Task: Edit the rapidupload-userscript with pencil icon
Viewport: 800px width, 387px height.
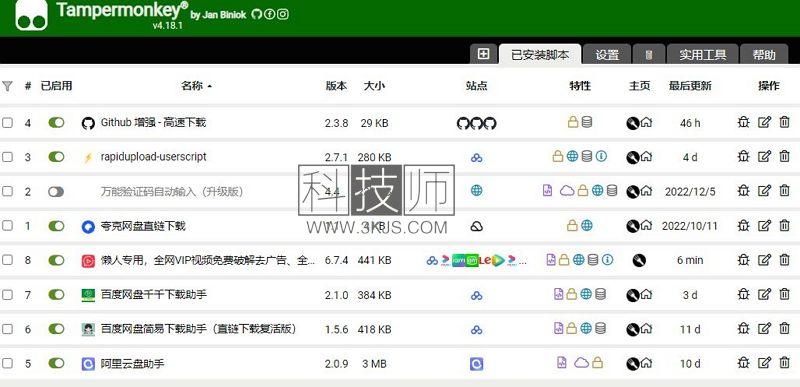Action: point(764,157)
